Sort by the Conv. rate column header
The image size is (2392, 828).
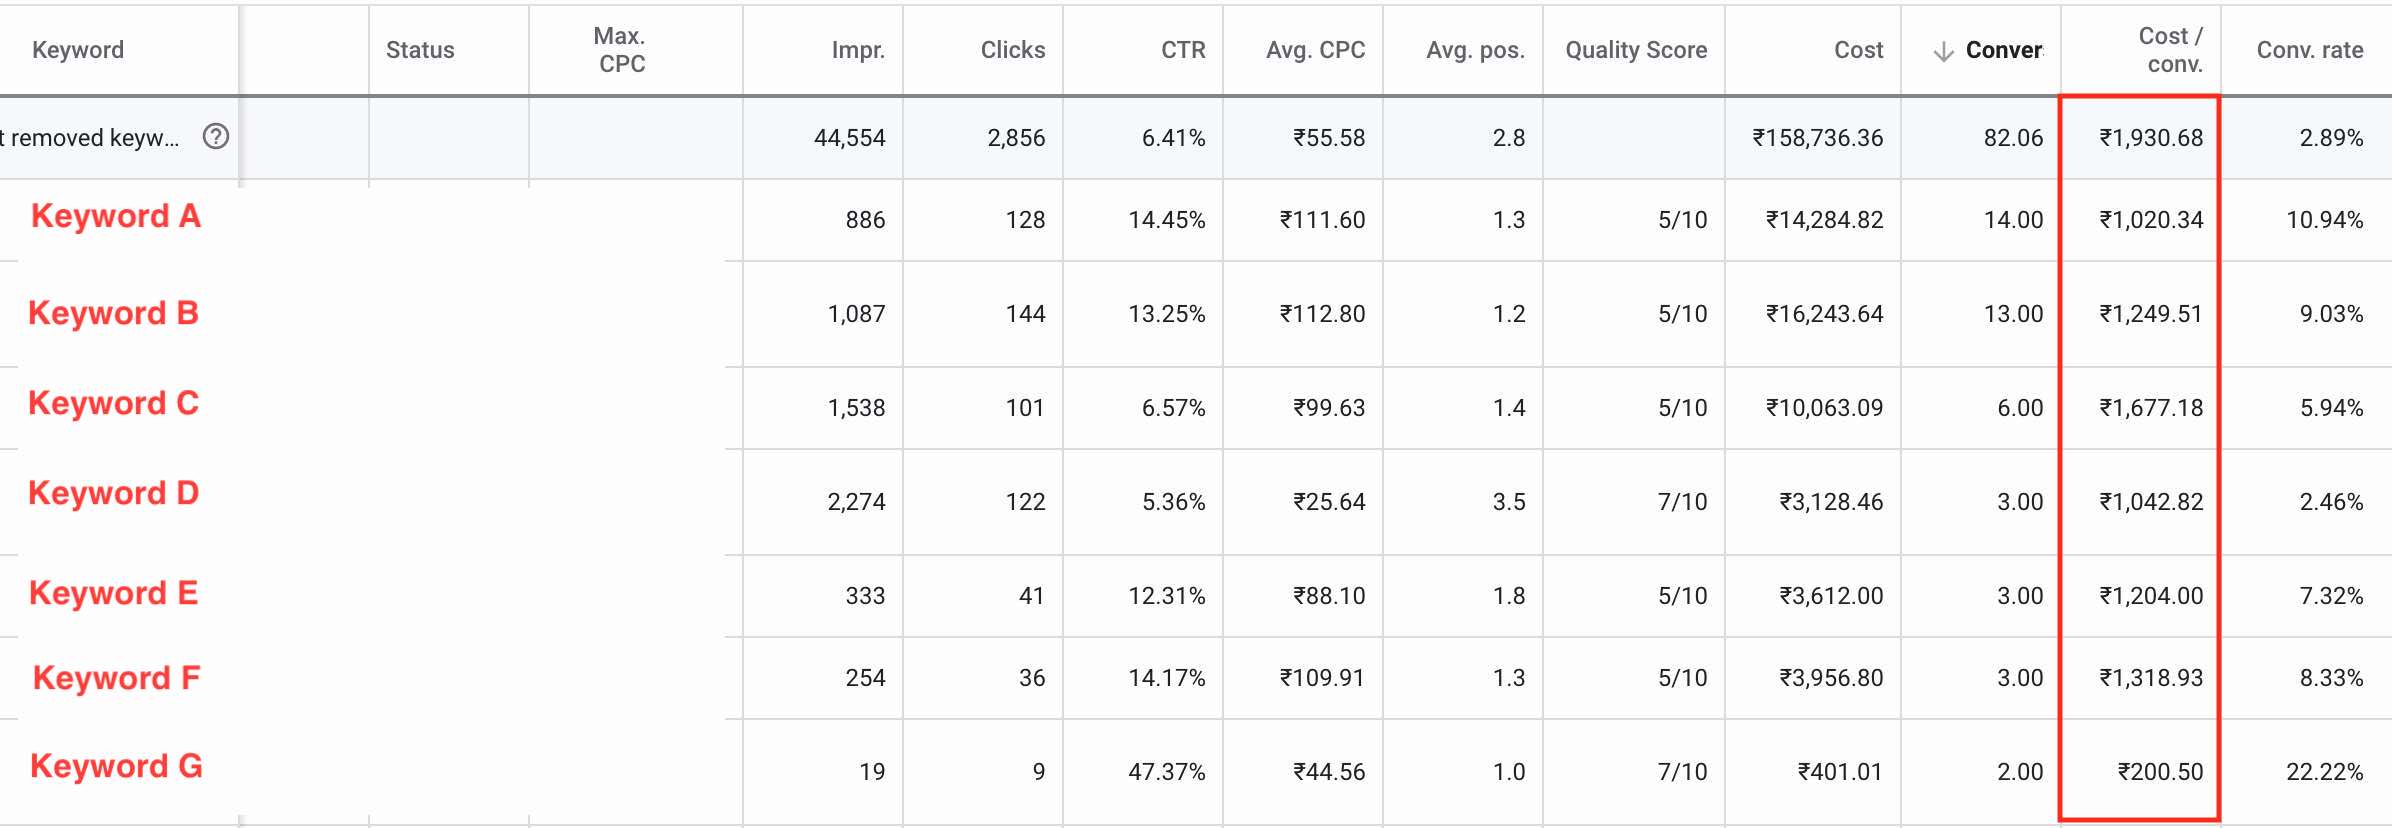[x=2307, y=49]
